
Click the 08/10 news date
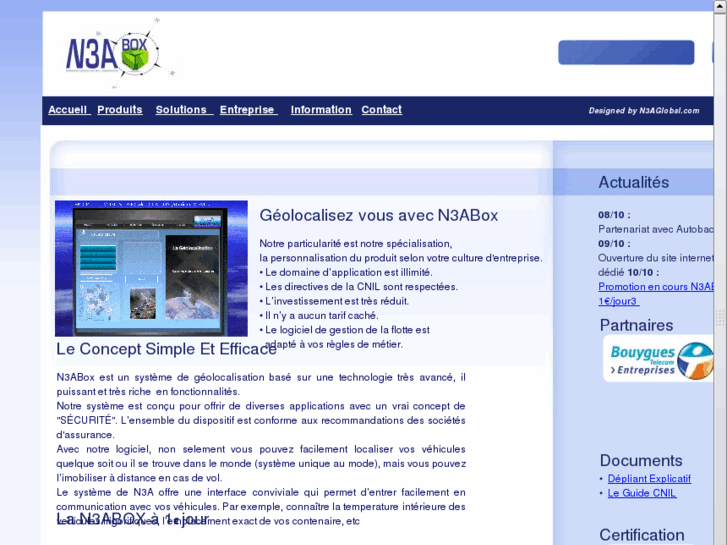pyautogui.click(x=614, y=215)
